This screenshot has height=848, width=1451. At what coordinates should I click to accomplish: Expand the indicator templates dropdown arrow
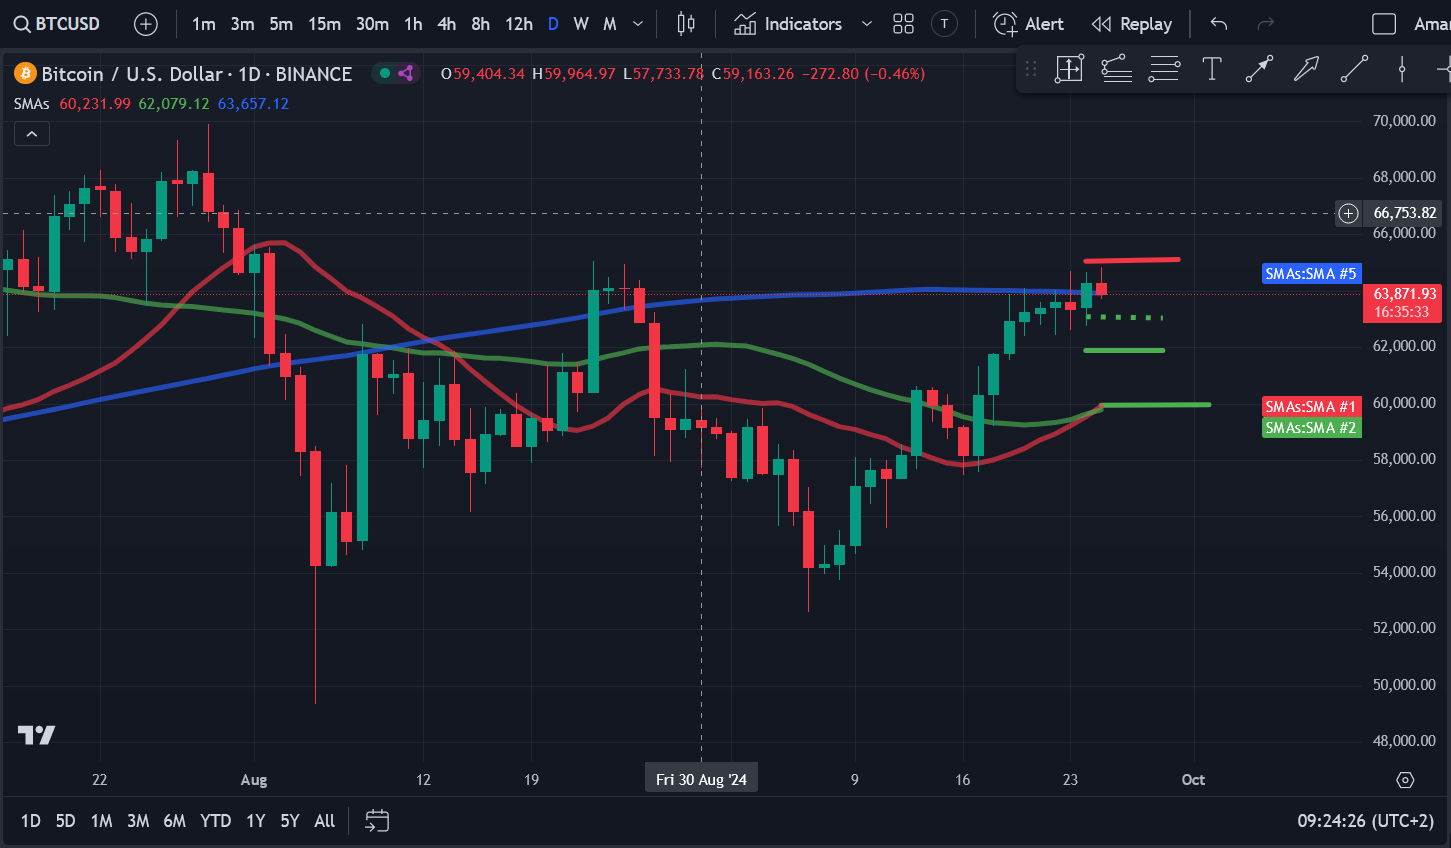[867, 24]
